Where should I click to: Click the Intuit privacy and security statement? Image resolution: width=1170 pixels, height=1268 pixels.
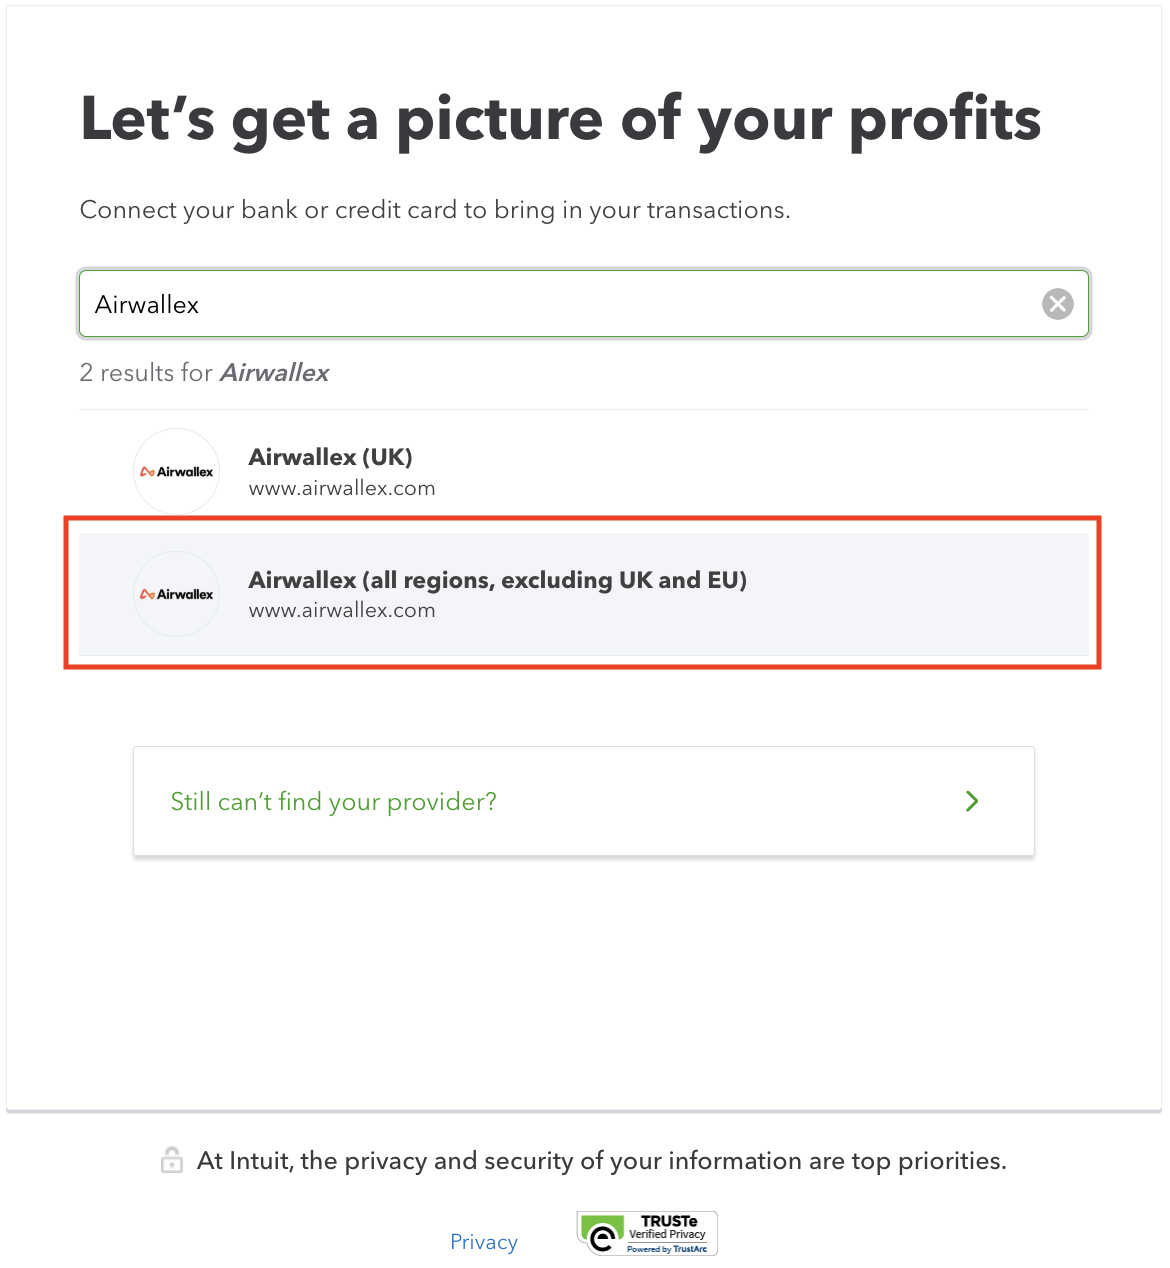601,1161
